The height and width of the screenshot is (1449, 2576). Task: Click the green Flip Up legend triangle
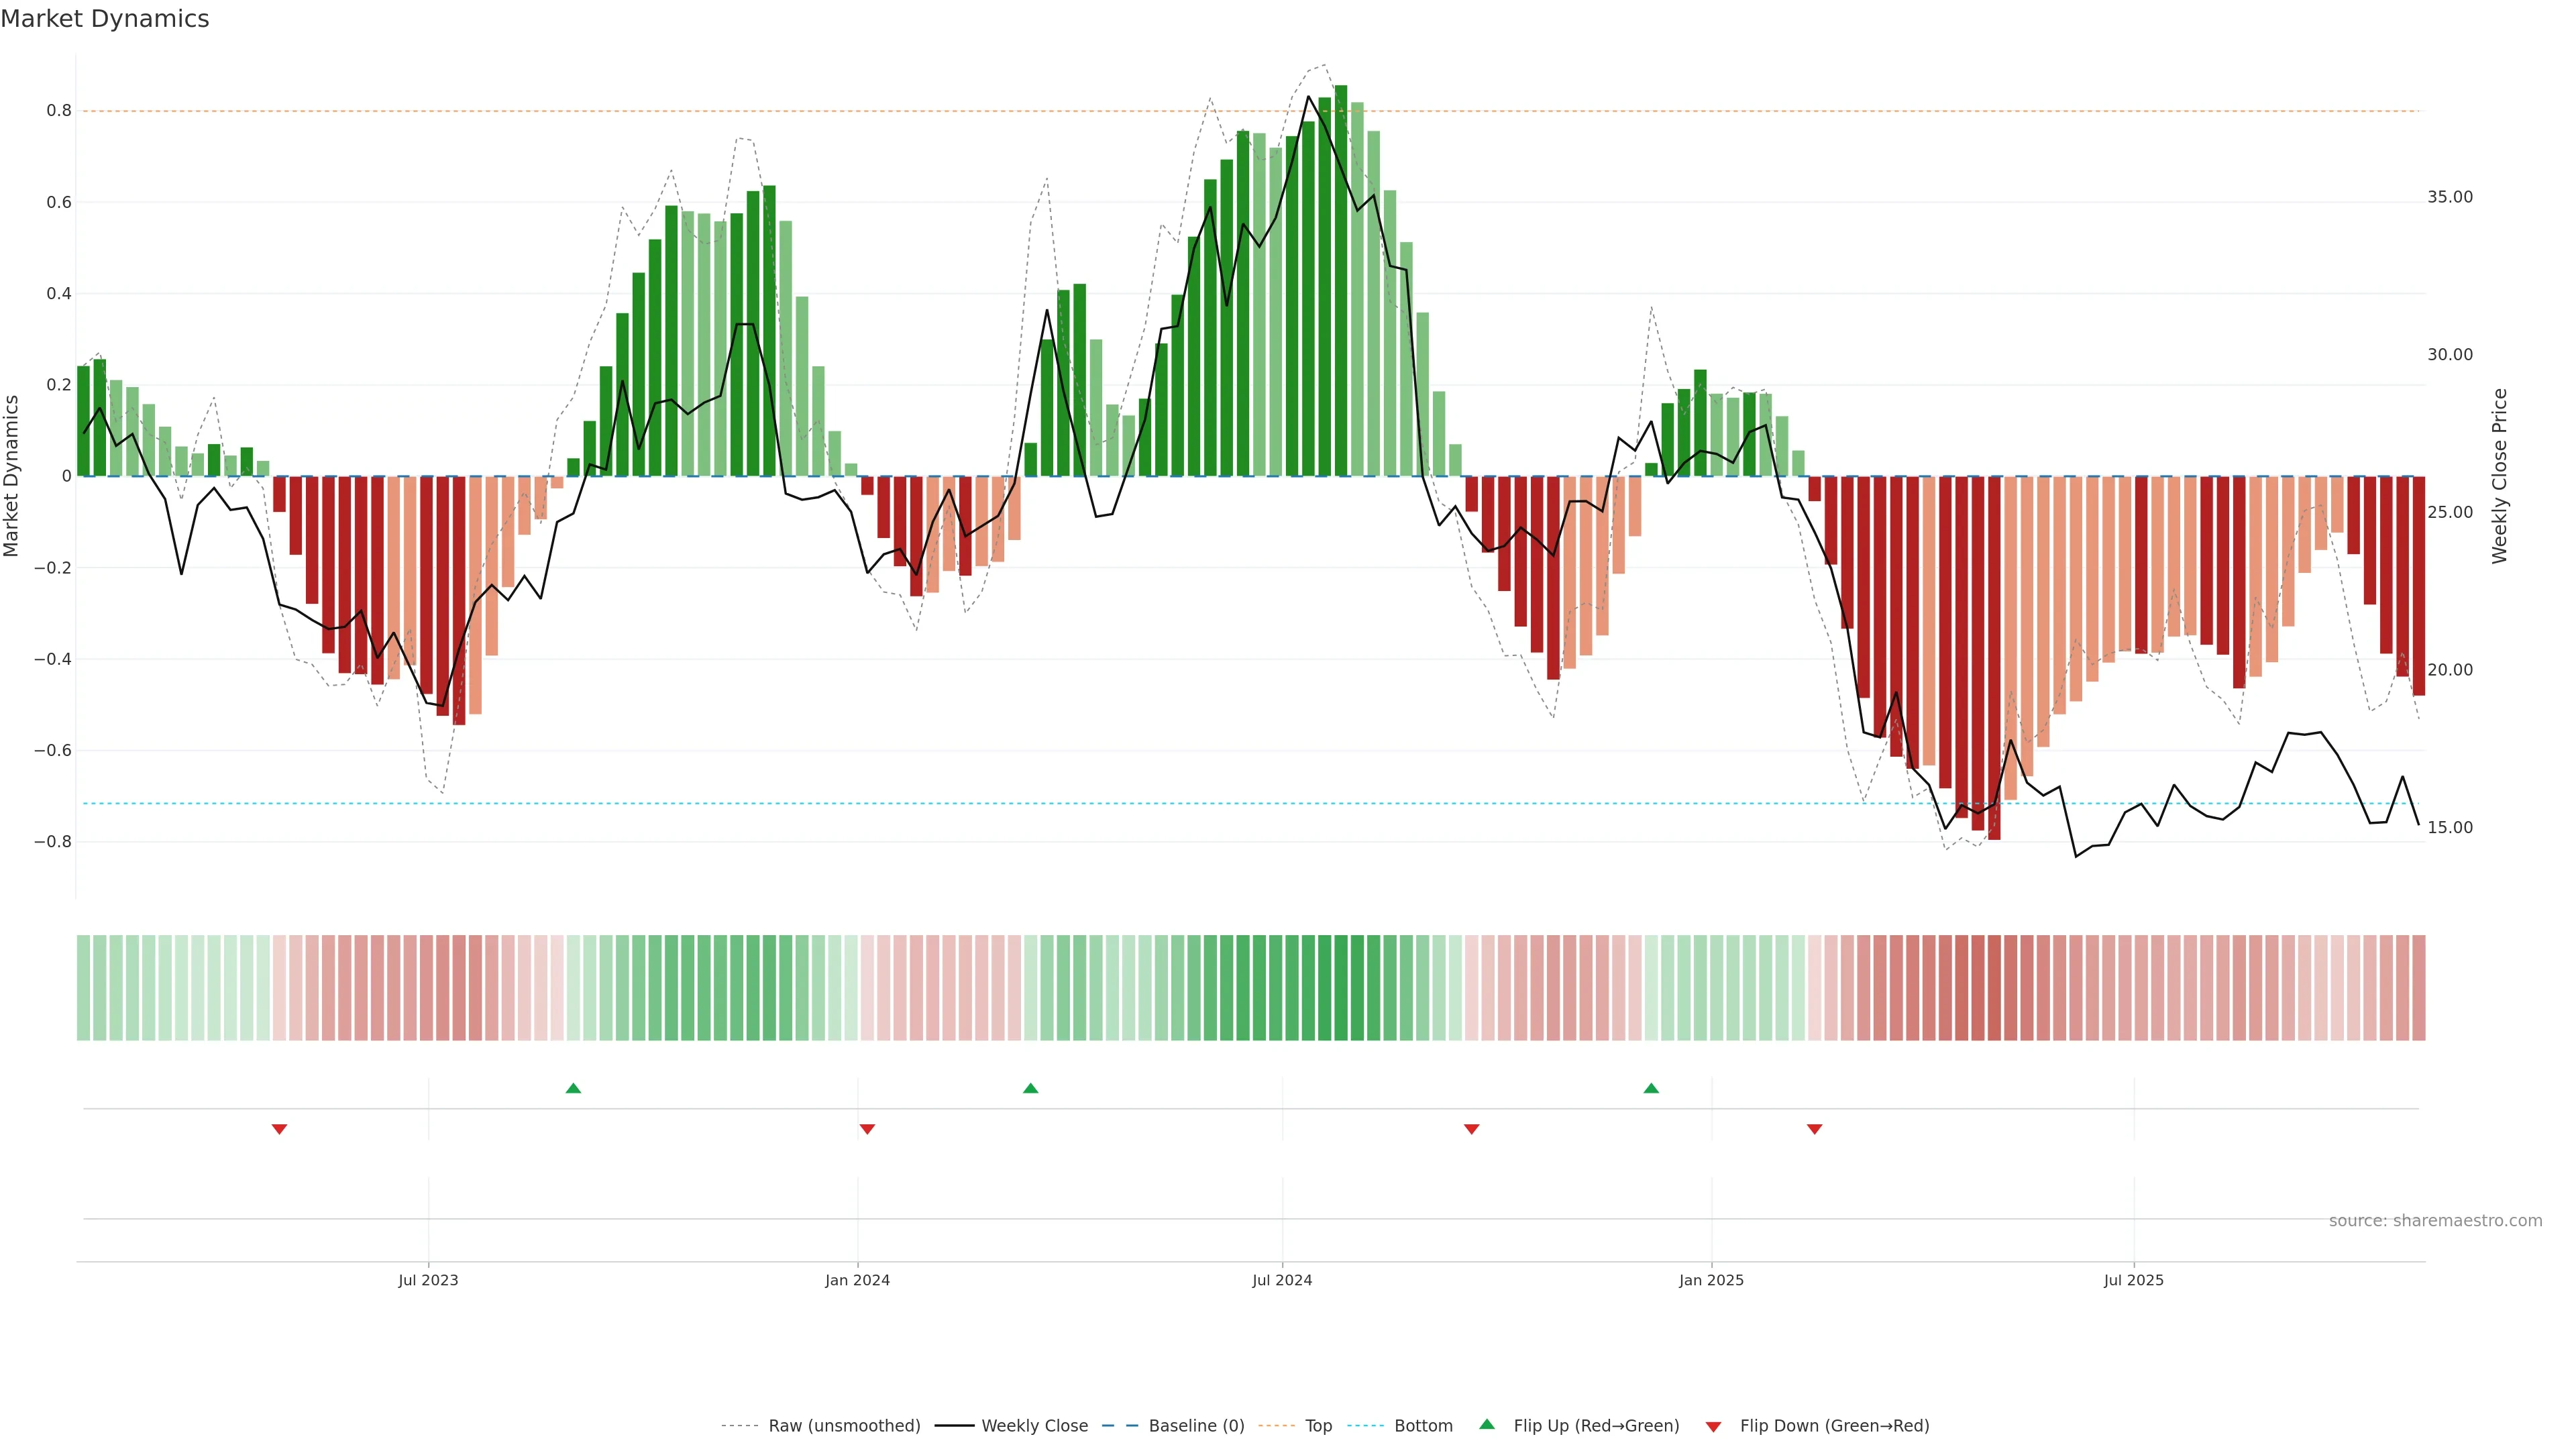point(1486,1424)
